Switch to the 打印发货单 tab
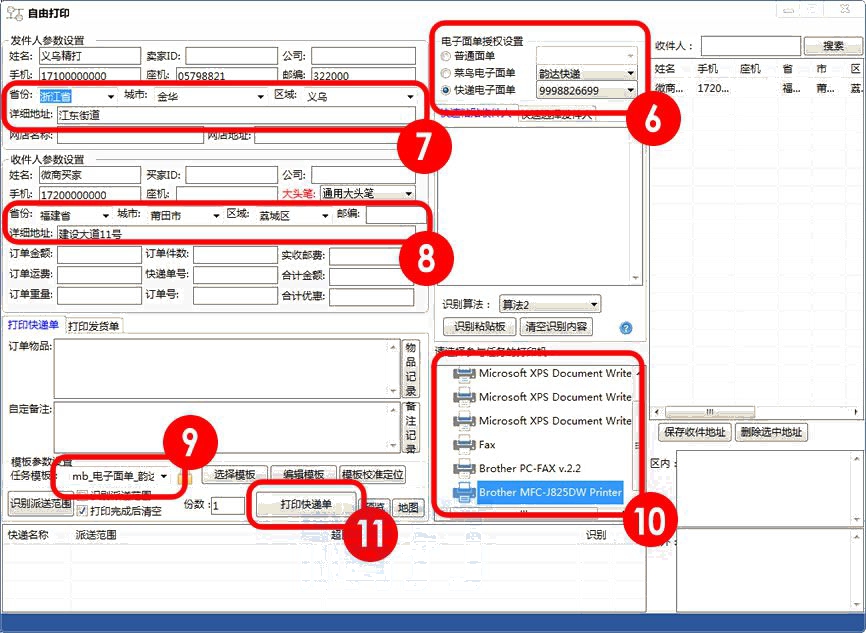 click(93, 325)
